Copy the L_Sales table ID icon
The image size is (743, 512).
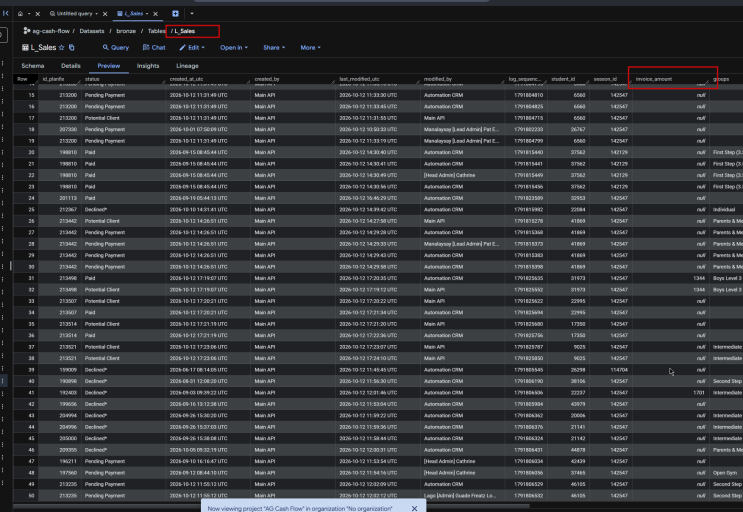click(x=72, y=47)
